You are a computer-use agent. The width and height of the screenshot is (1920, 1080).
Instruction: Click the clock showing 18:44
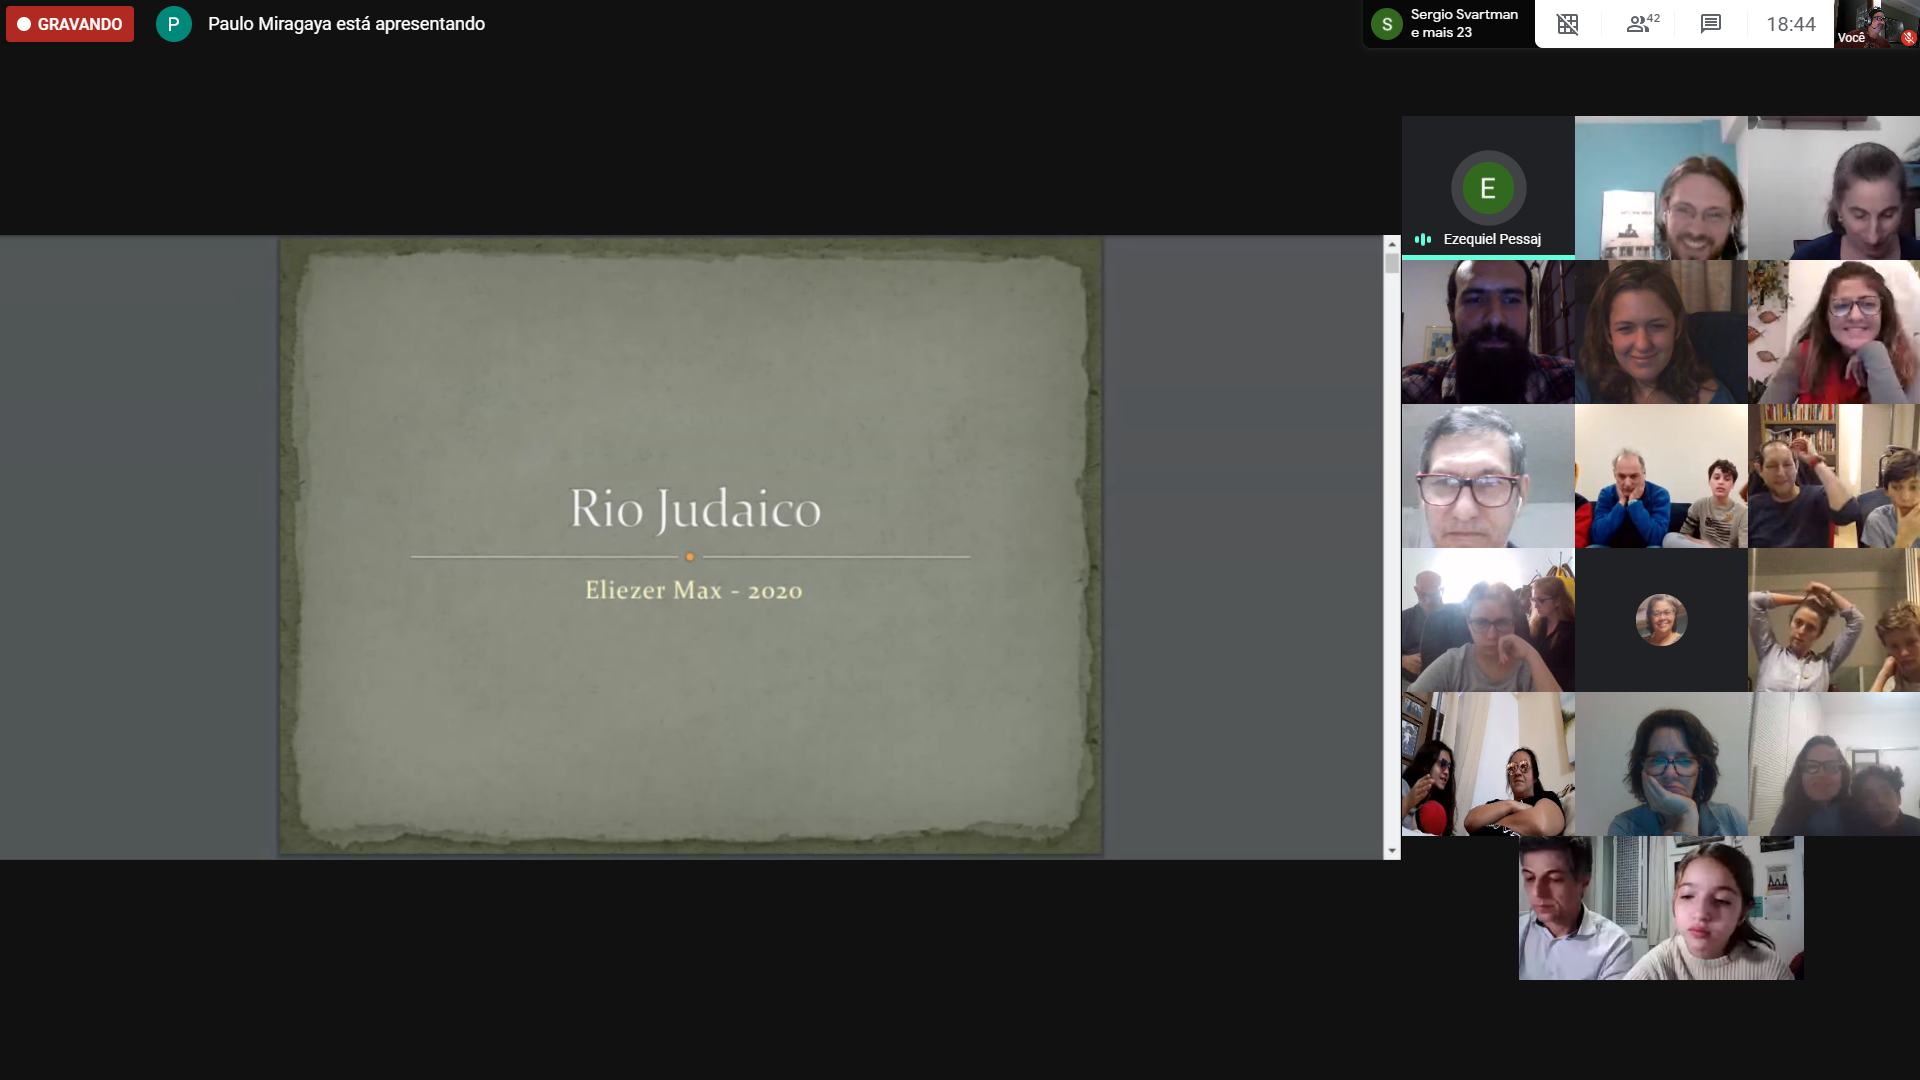click(x=1790, y=24)
